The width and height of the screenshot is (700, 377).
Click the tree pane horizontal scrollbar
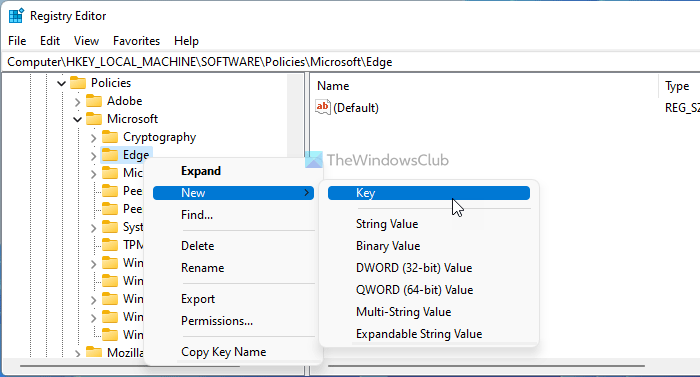click(129, 366)
